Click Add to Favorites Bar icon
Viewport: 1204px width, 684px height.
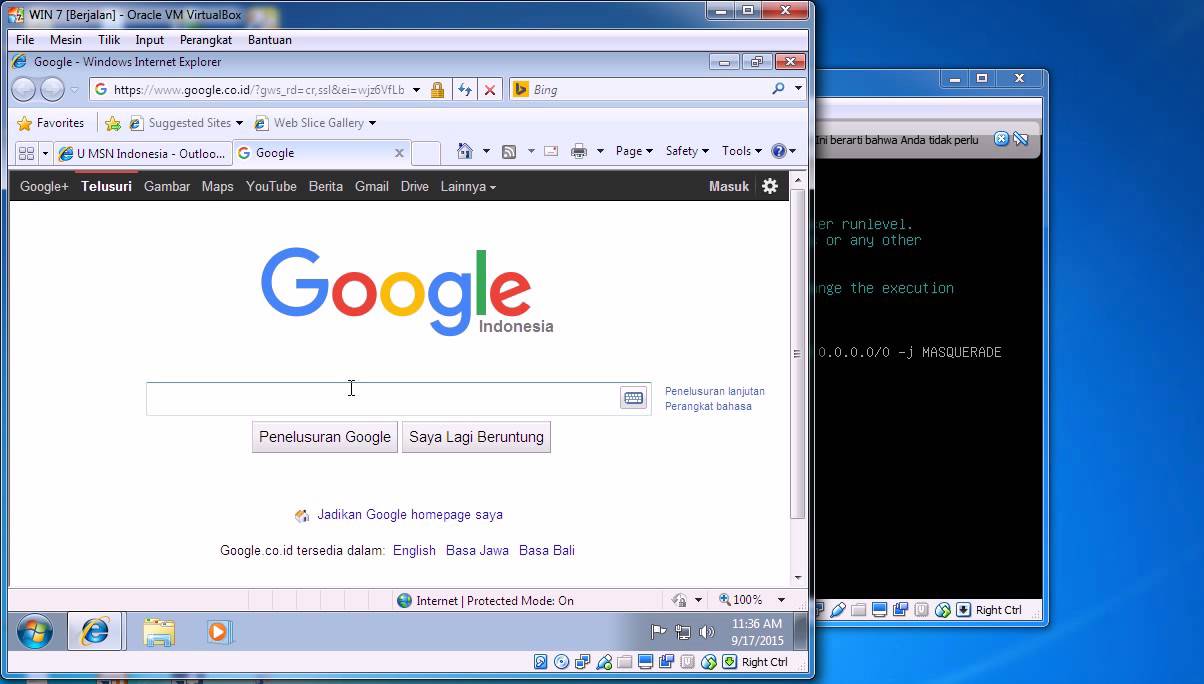(113, 123)
